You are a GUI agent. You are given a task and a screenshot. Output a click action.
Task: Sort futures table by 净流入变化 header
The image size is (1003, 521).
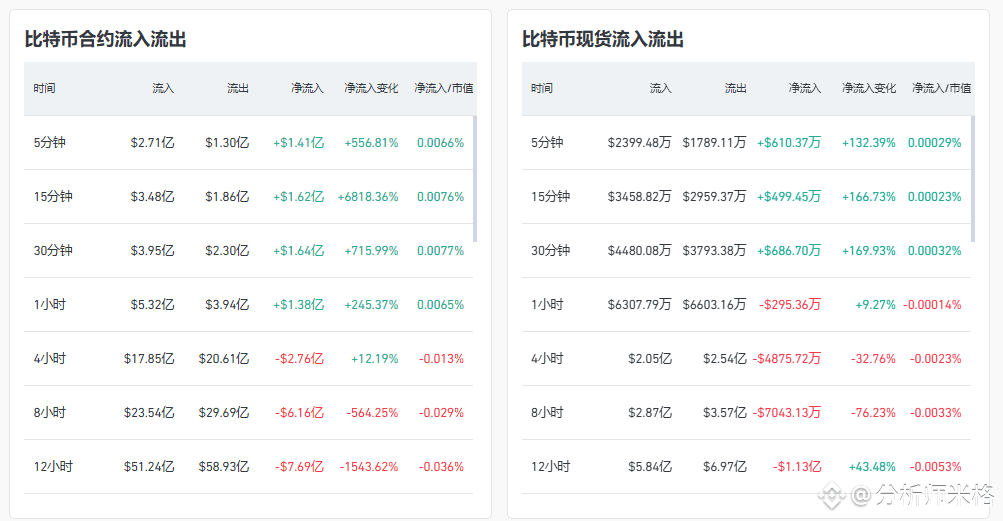[371, 88]
